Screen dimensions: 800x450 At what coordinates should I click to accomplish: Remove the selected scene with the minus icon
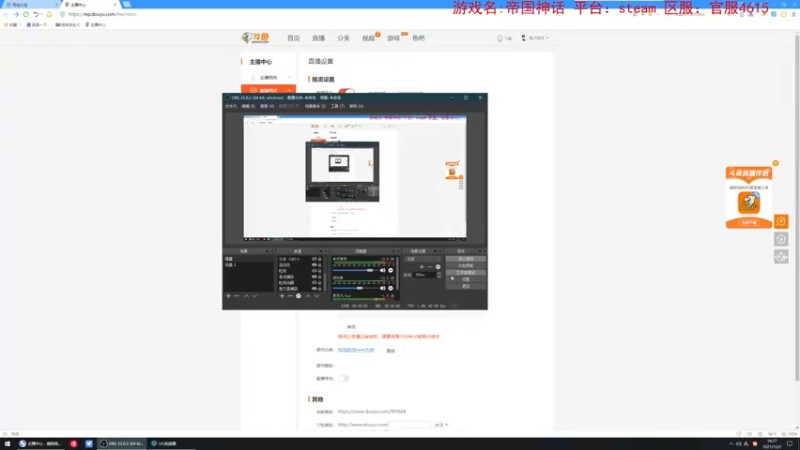pos(237,296)
